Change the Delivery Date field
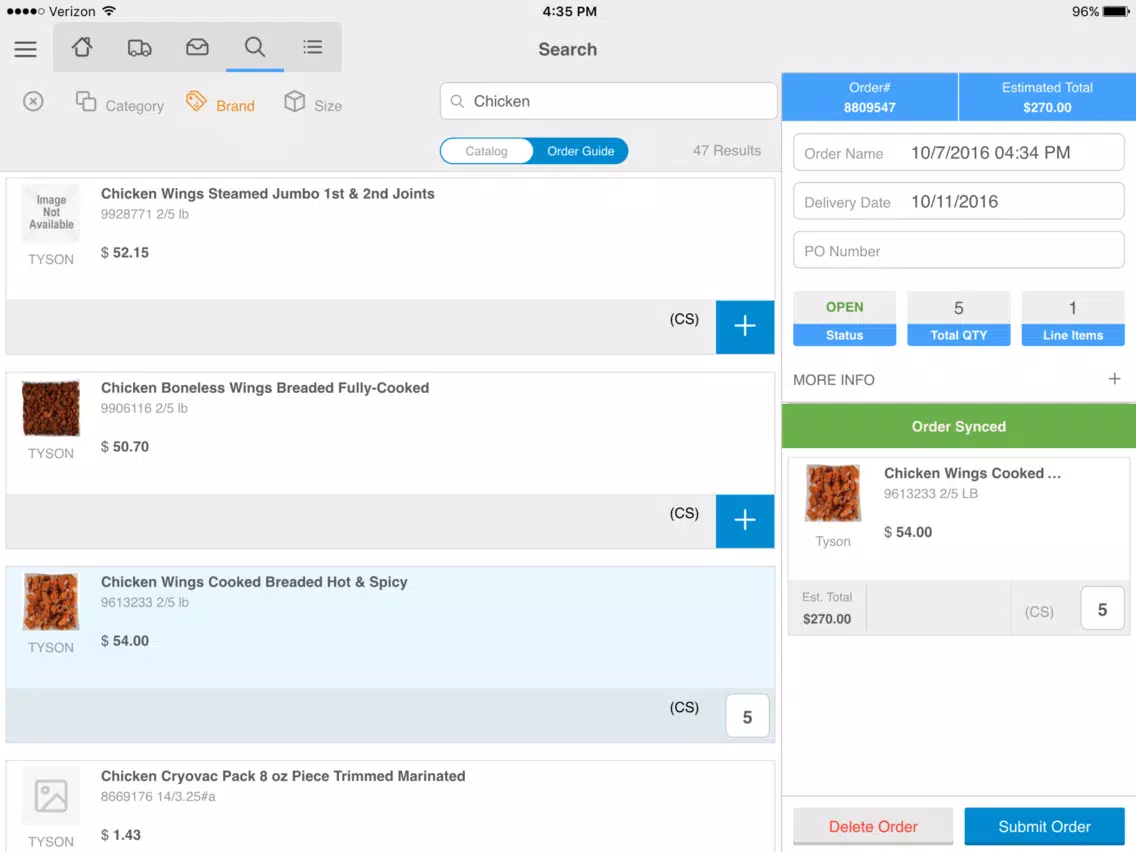Image resolution: width=1136 pixels, height=852 pixels. pos(958,201)
